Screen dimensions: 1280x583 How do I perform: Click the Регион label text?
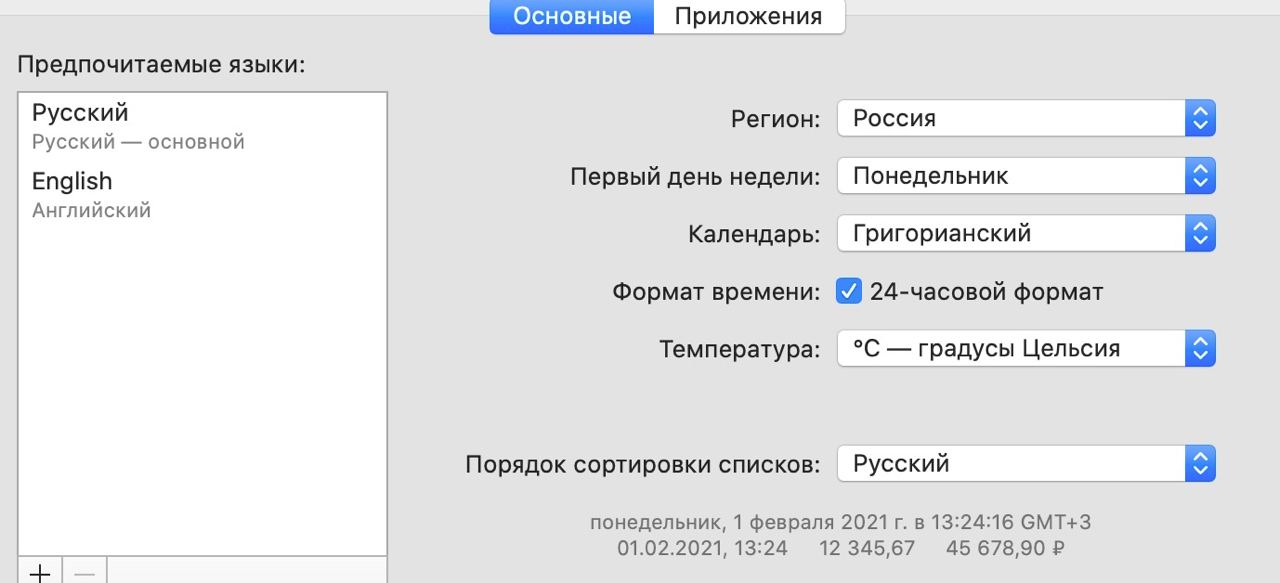click(x=775, y=119)
